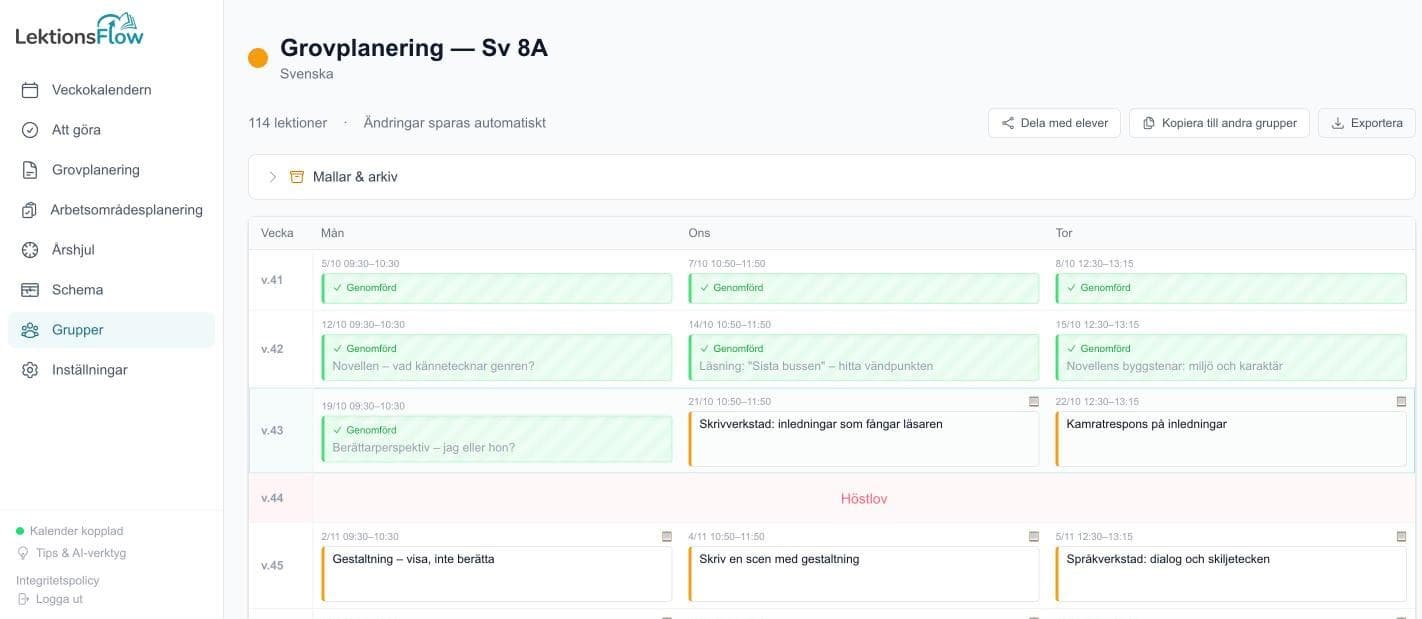Open the completed lesson on 8/10 12:30–13:15
Viewport: 1422px width, 619px height.
click(1231, 288)
